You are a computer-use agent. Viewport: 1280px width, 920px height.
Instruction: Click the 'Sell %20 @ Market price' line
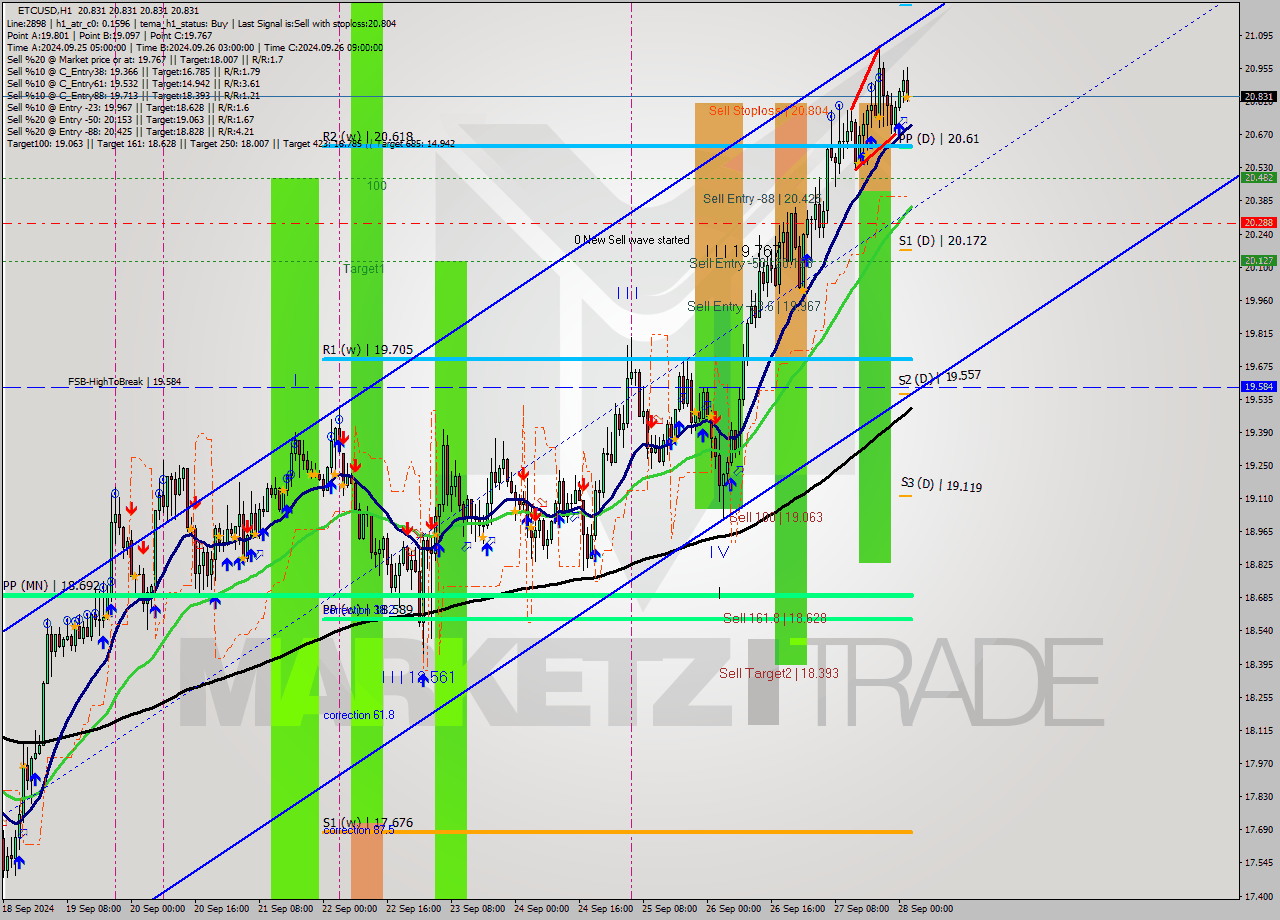click(145, 60)
